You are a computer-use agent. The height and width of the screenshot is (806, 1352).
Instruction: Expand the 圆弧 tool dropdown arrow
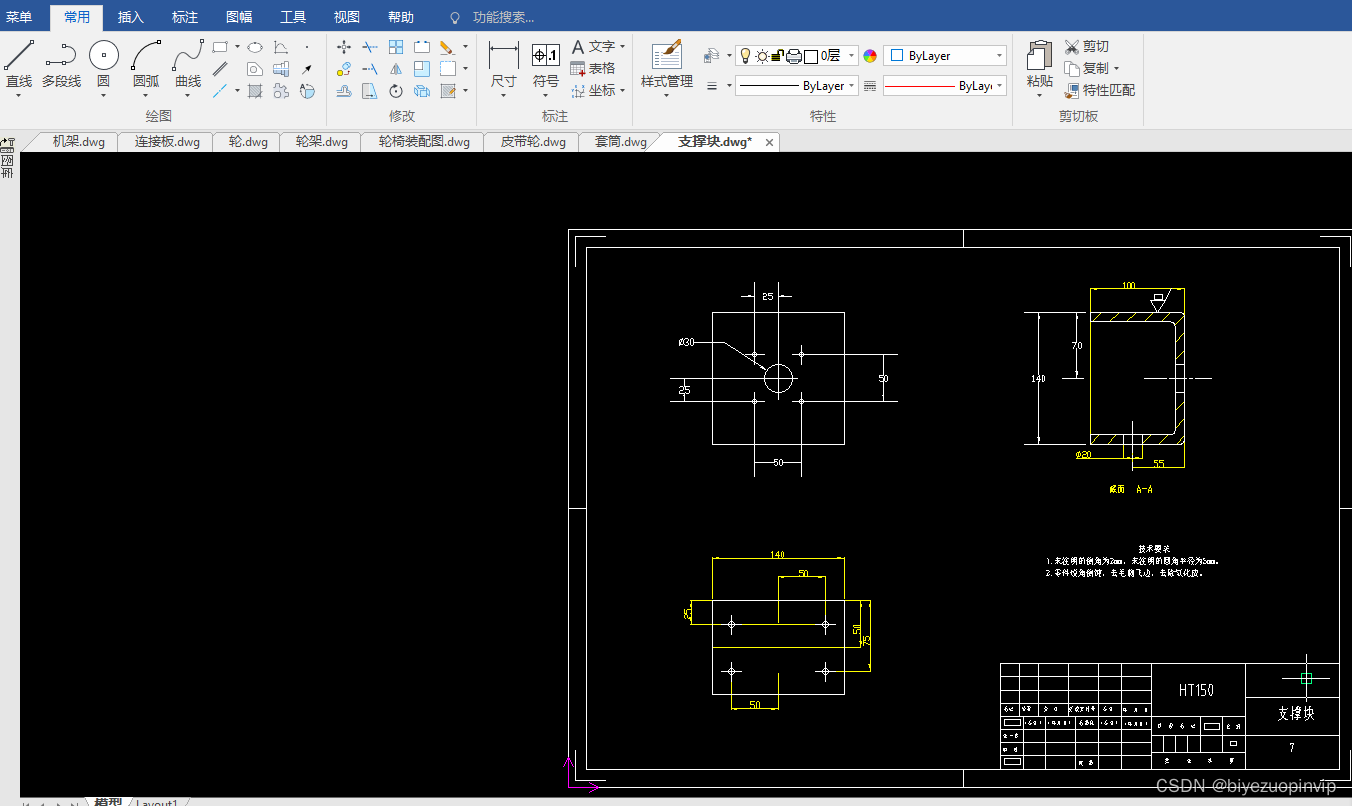click(x=146, y=96)
